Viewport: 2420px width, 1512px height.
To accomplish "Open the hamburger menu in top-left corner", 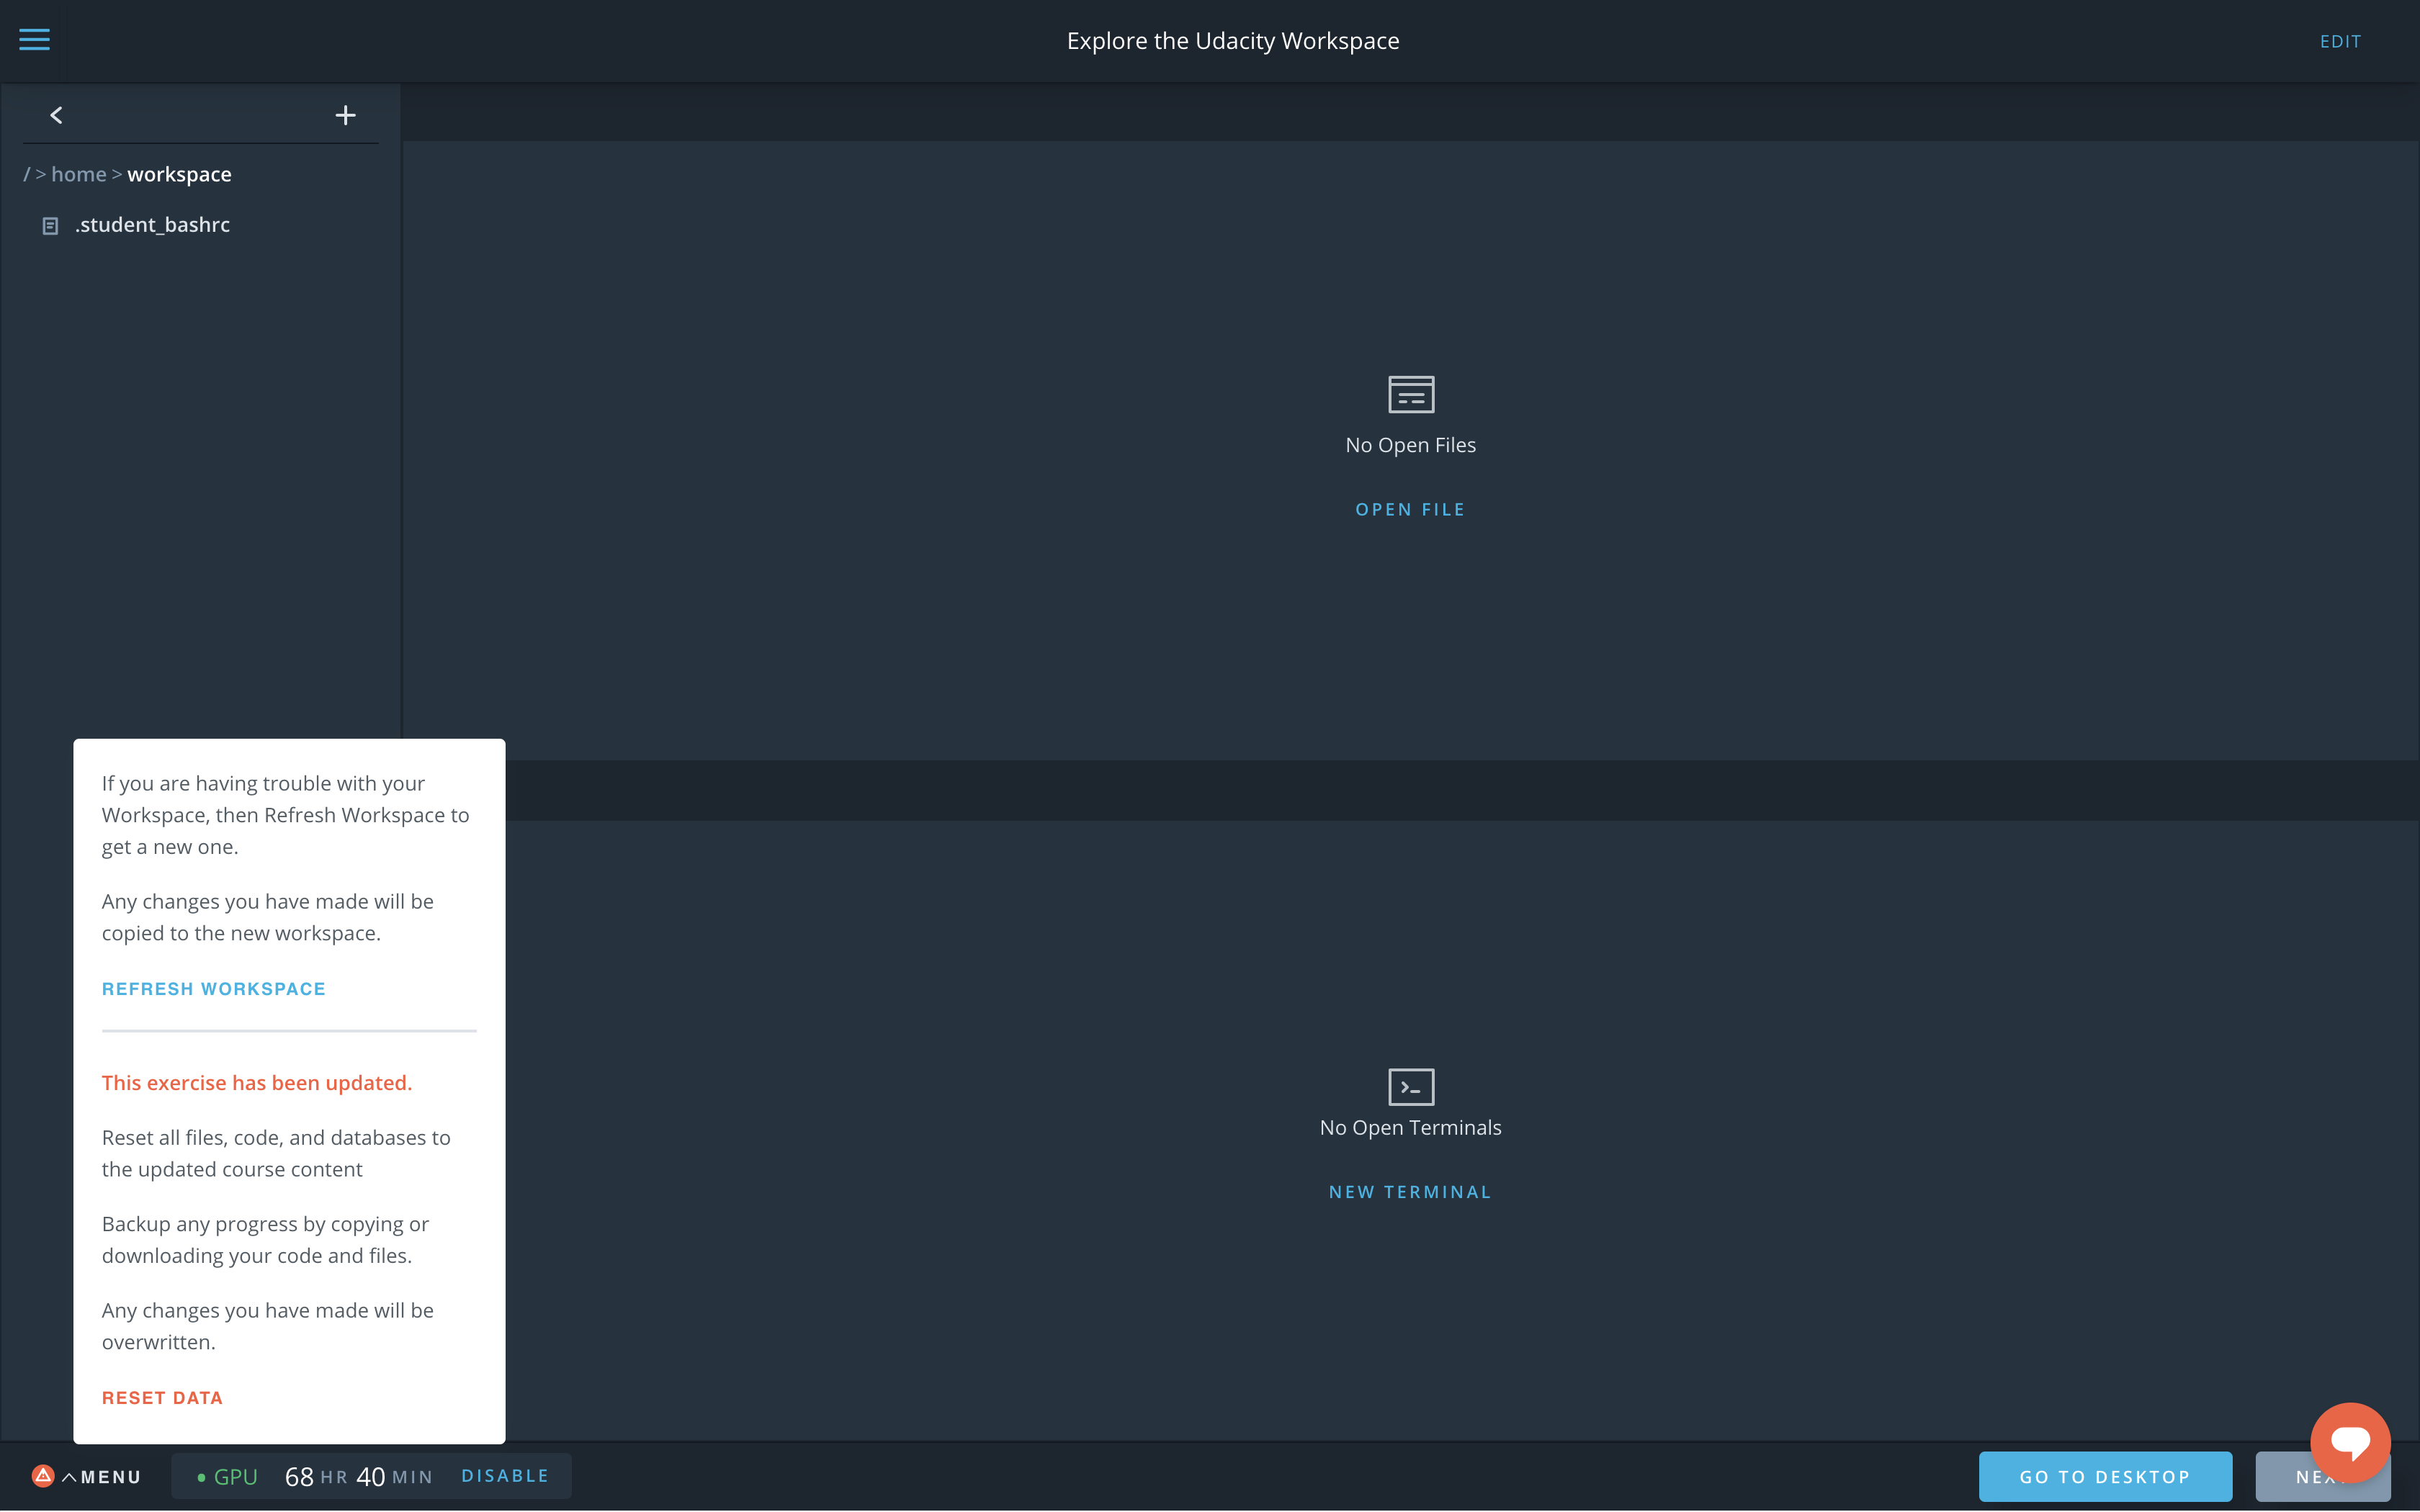I will coord(35,40).
